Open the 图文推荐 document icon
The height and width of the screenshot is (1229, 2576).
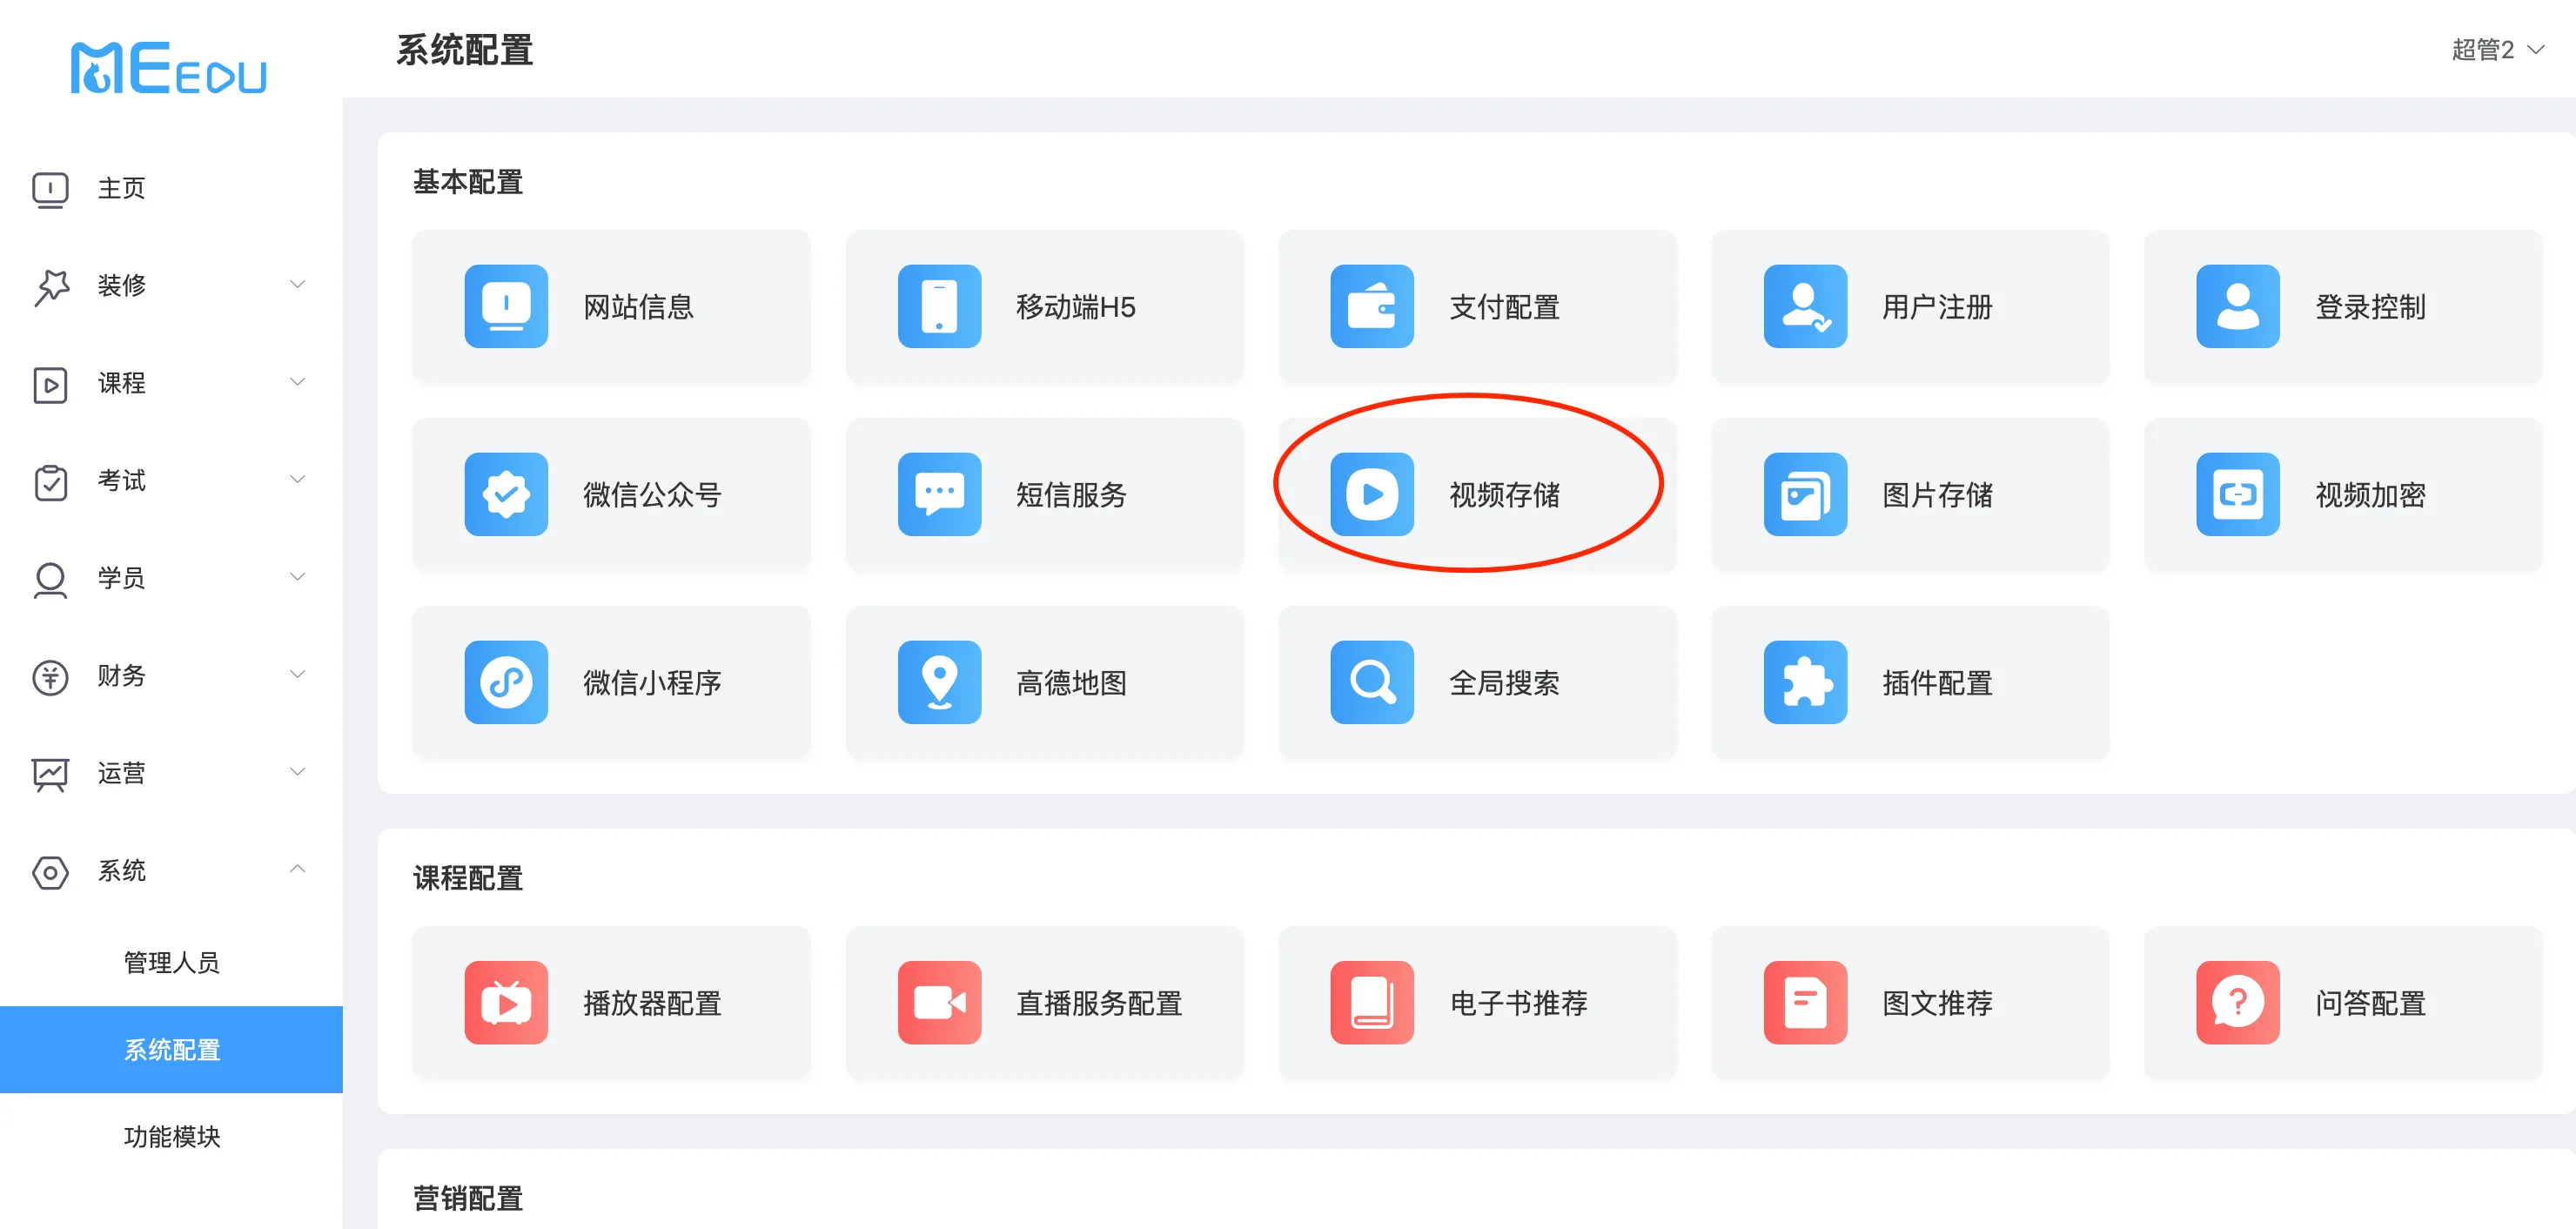(1805, 1002)
